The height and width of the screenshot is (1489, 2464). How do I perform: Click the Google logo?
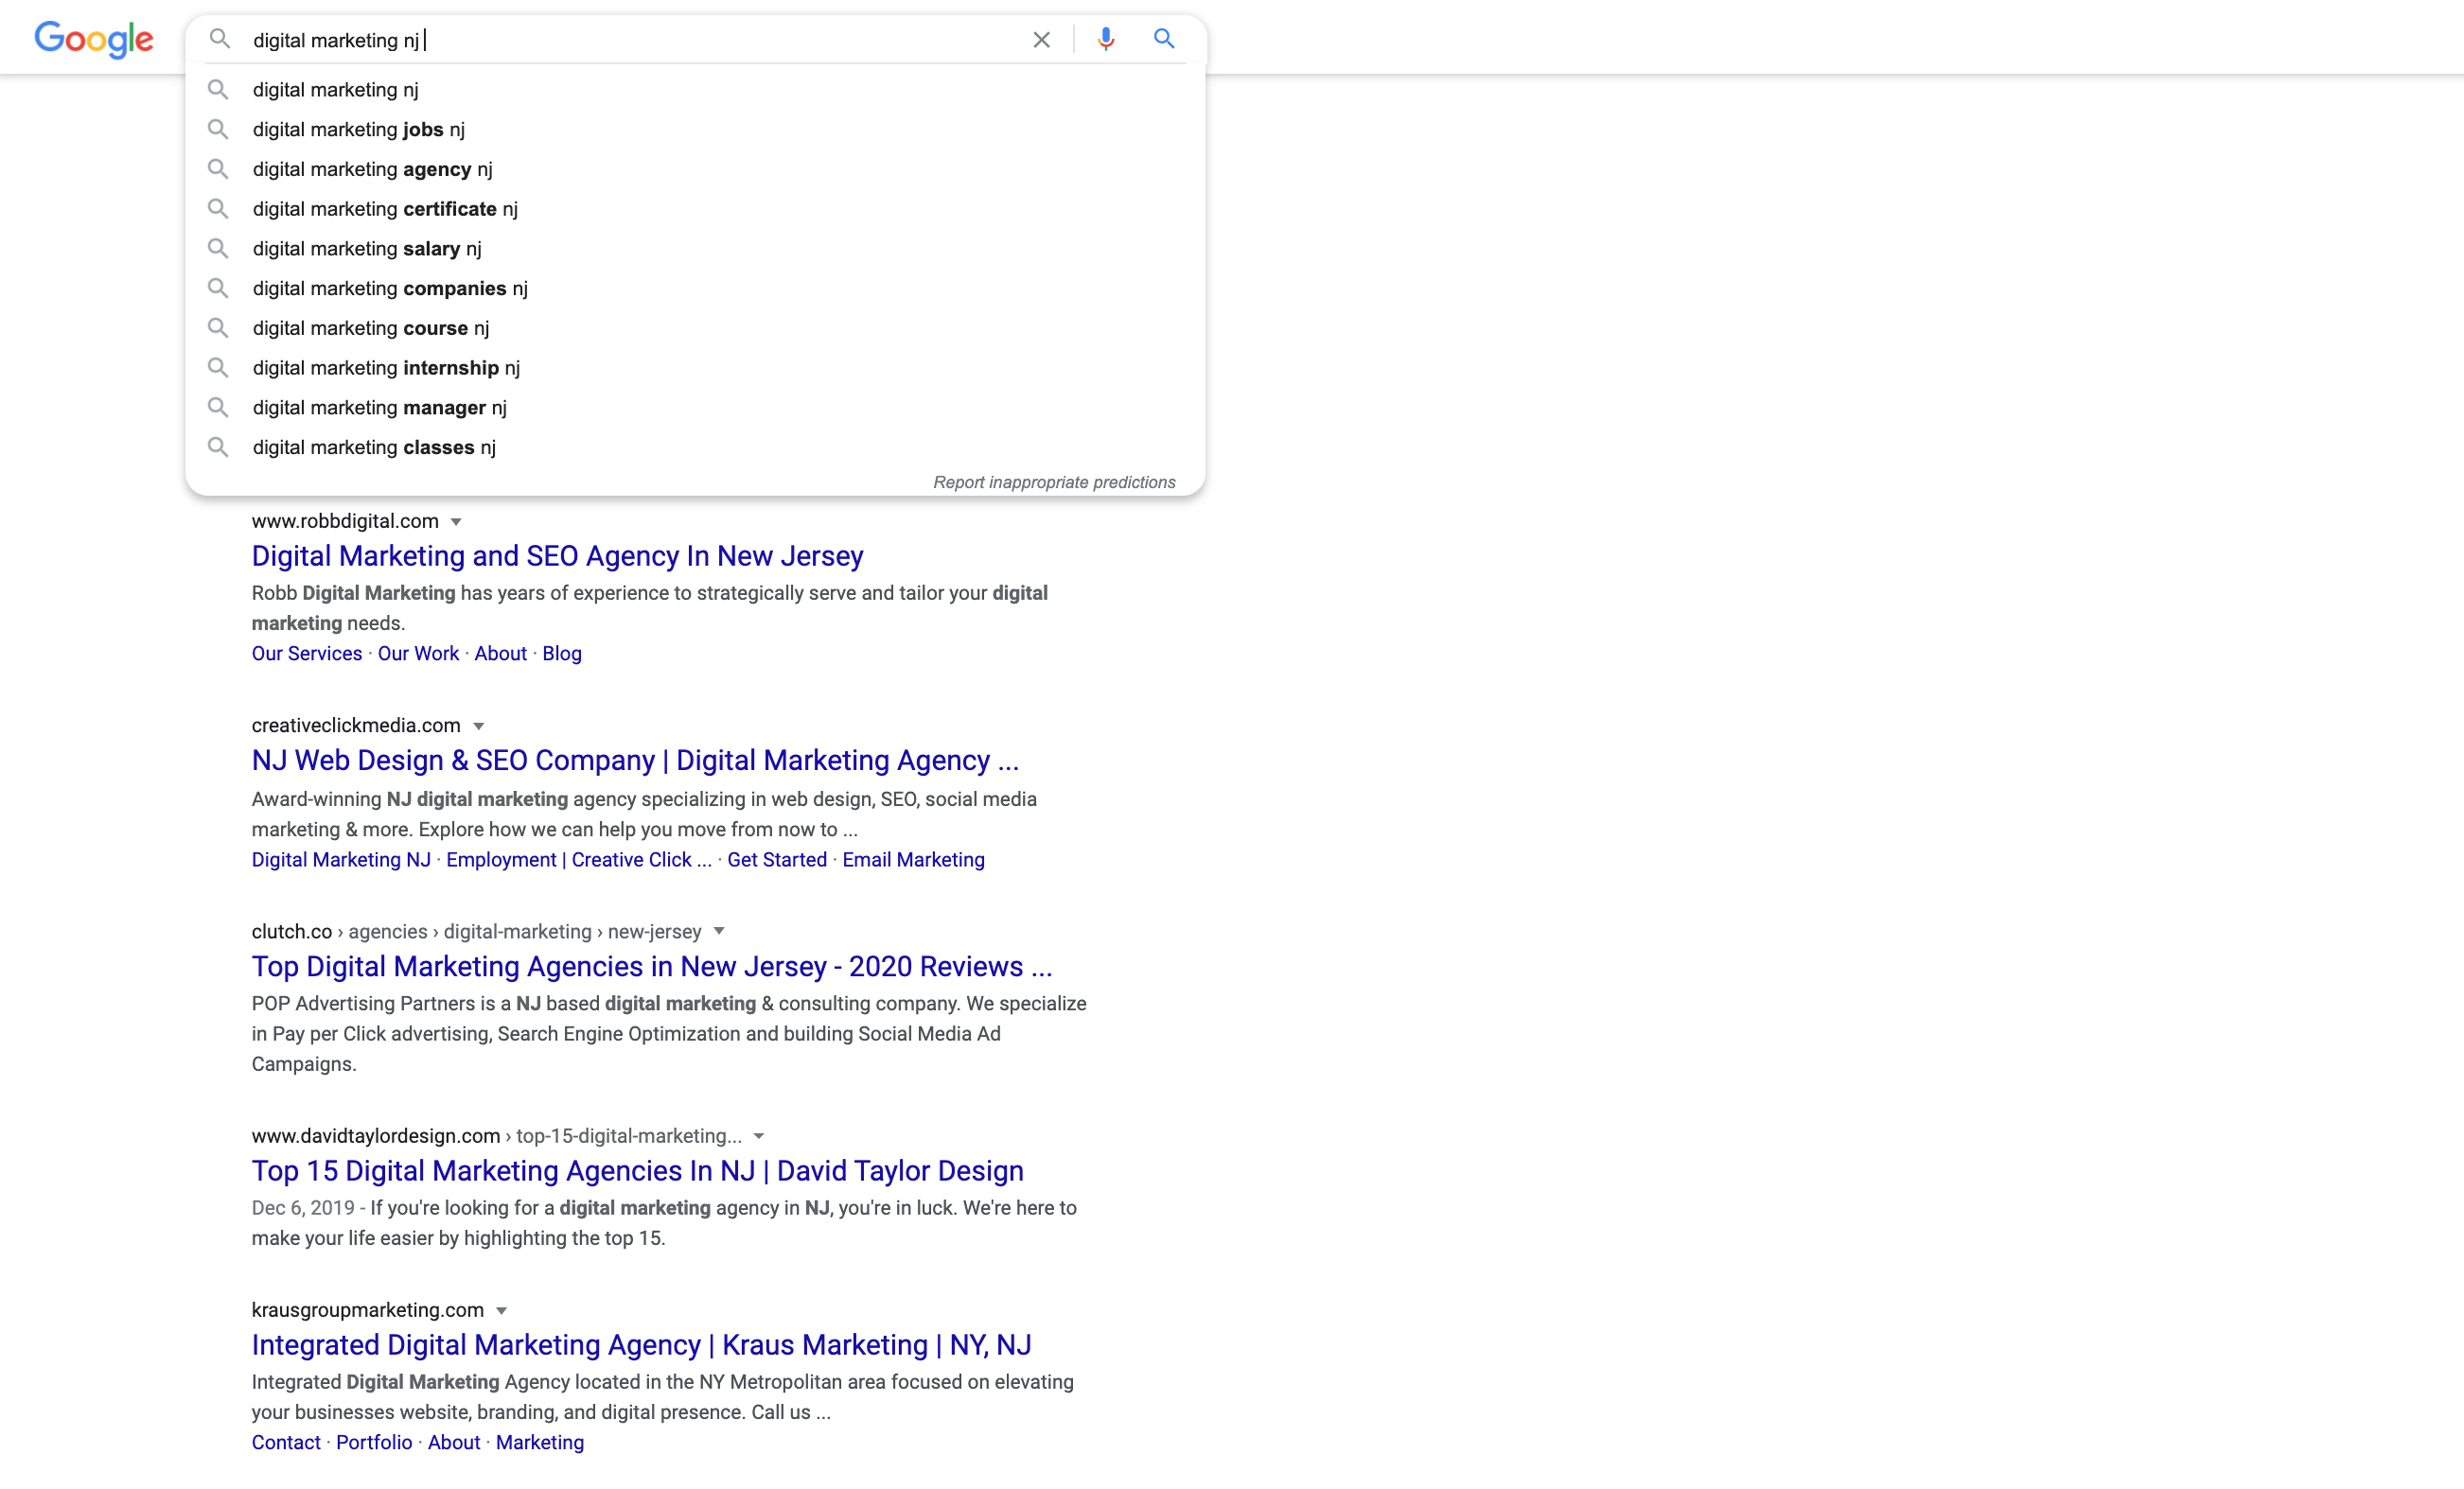click(x=94, y=39)
